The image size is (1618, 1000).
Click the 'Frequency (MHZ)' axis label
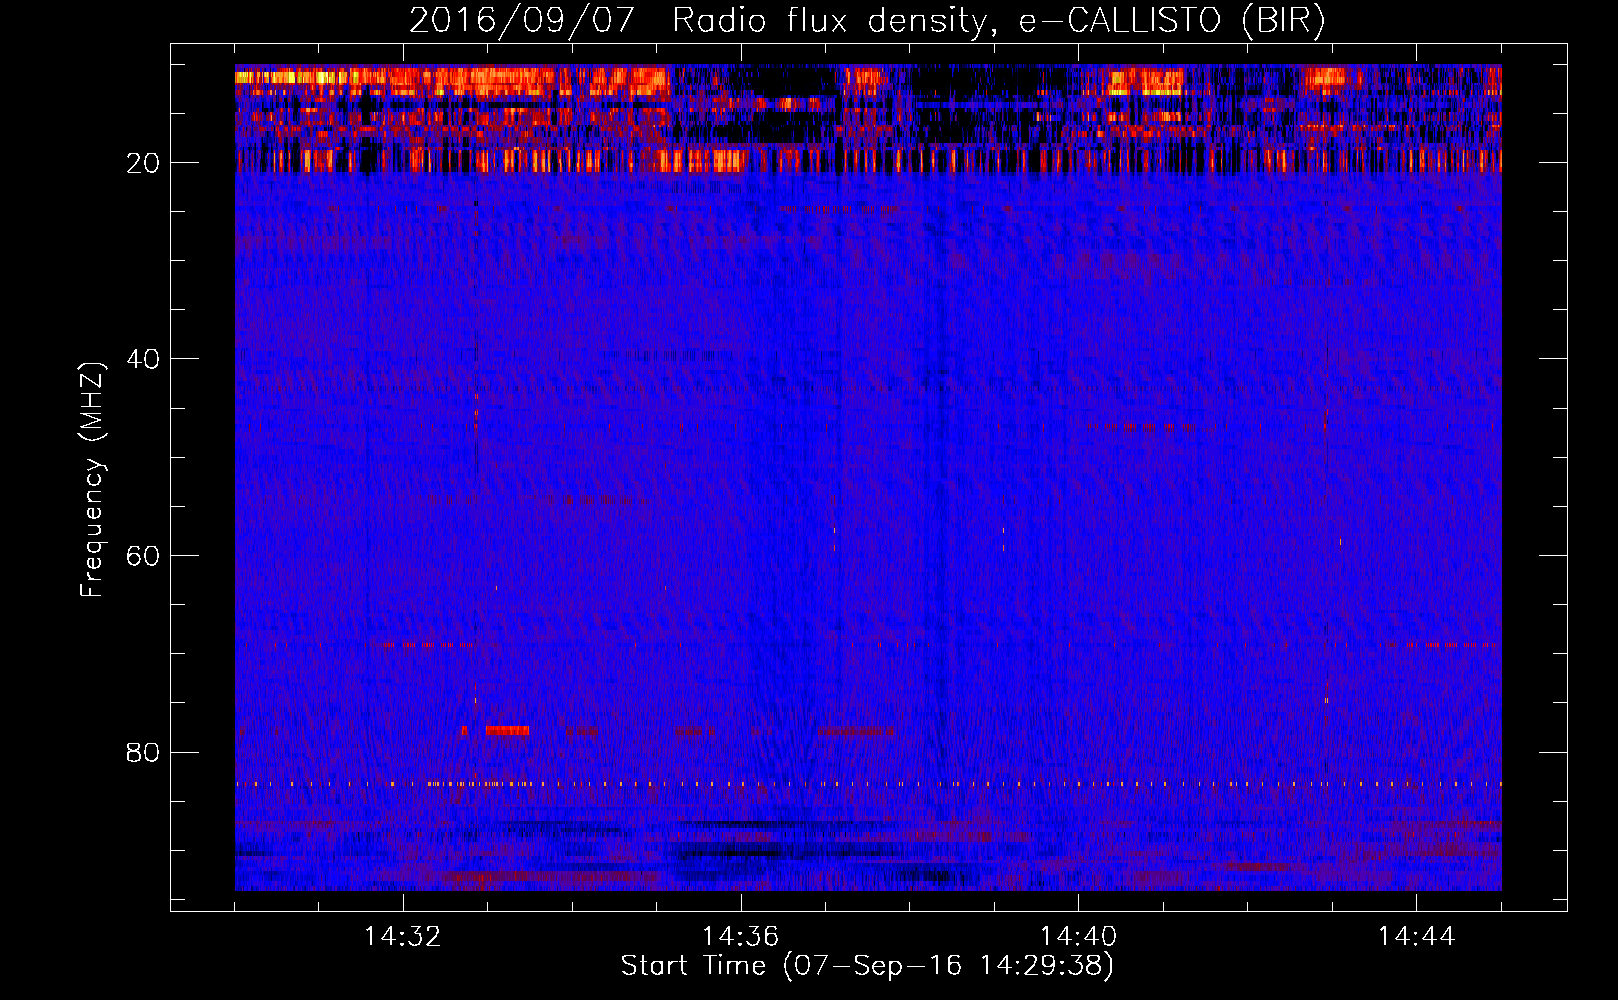point(92,479)
